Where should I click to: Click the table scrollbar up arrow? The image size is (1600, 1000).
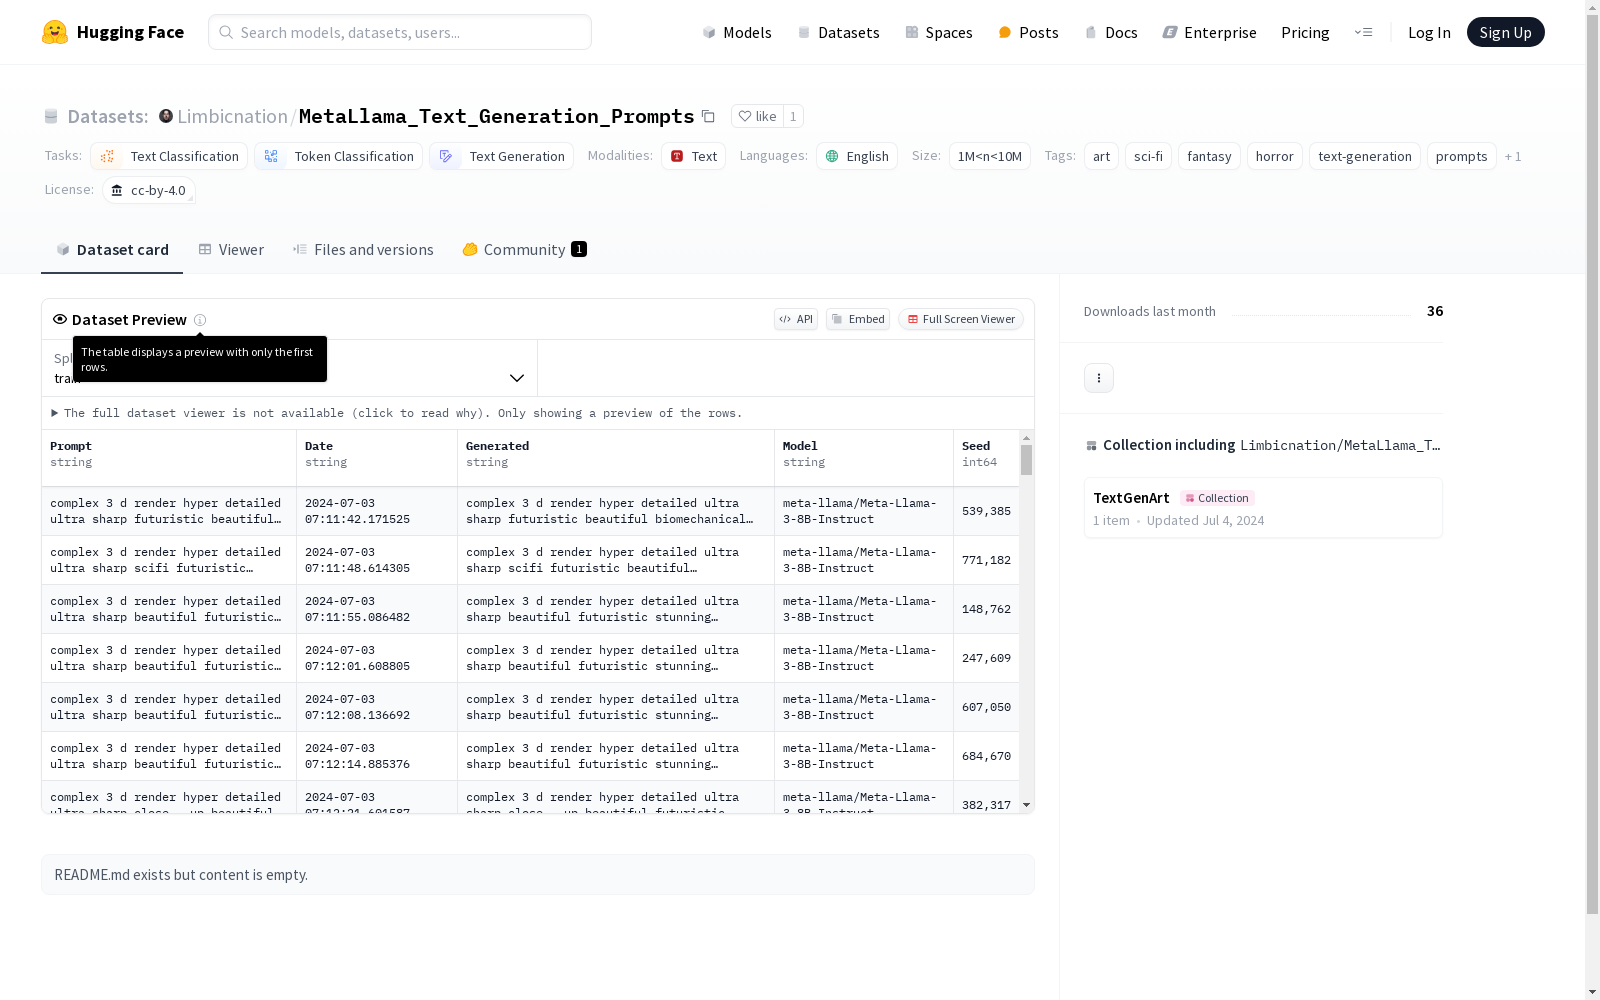pos(1026,439)
